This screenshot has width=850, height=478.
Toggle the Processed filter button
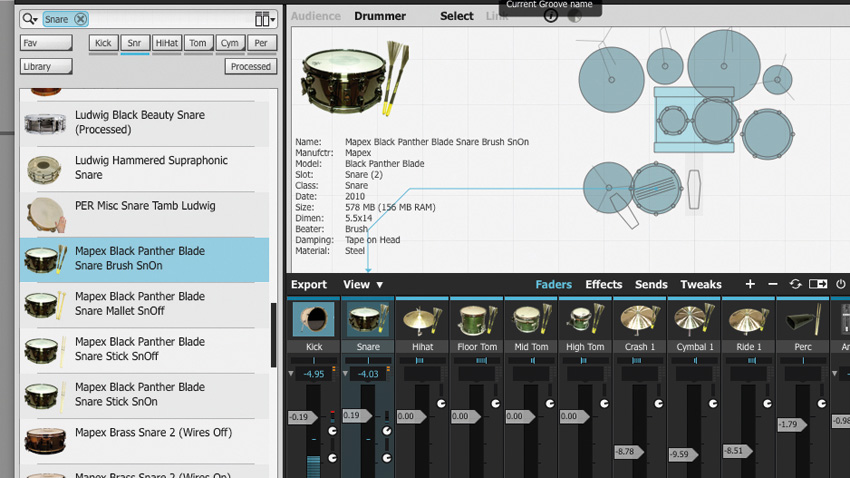click(250, 67)
